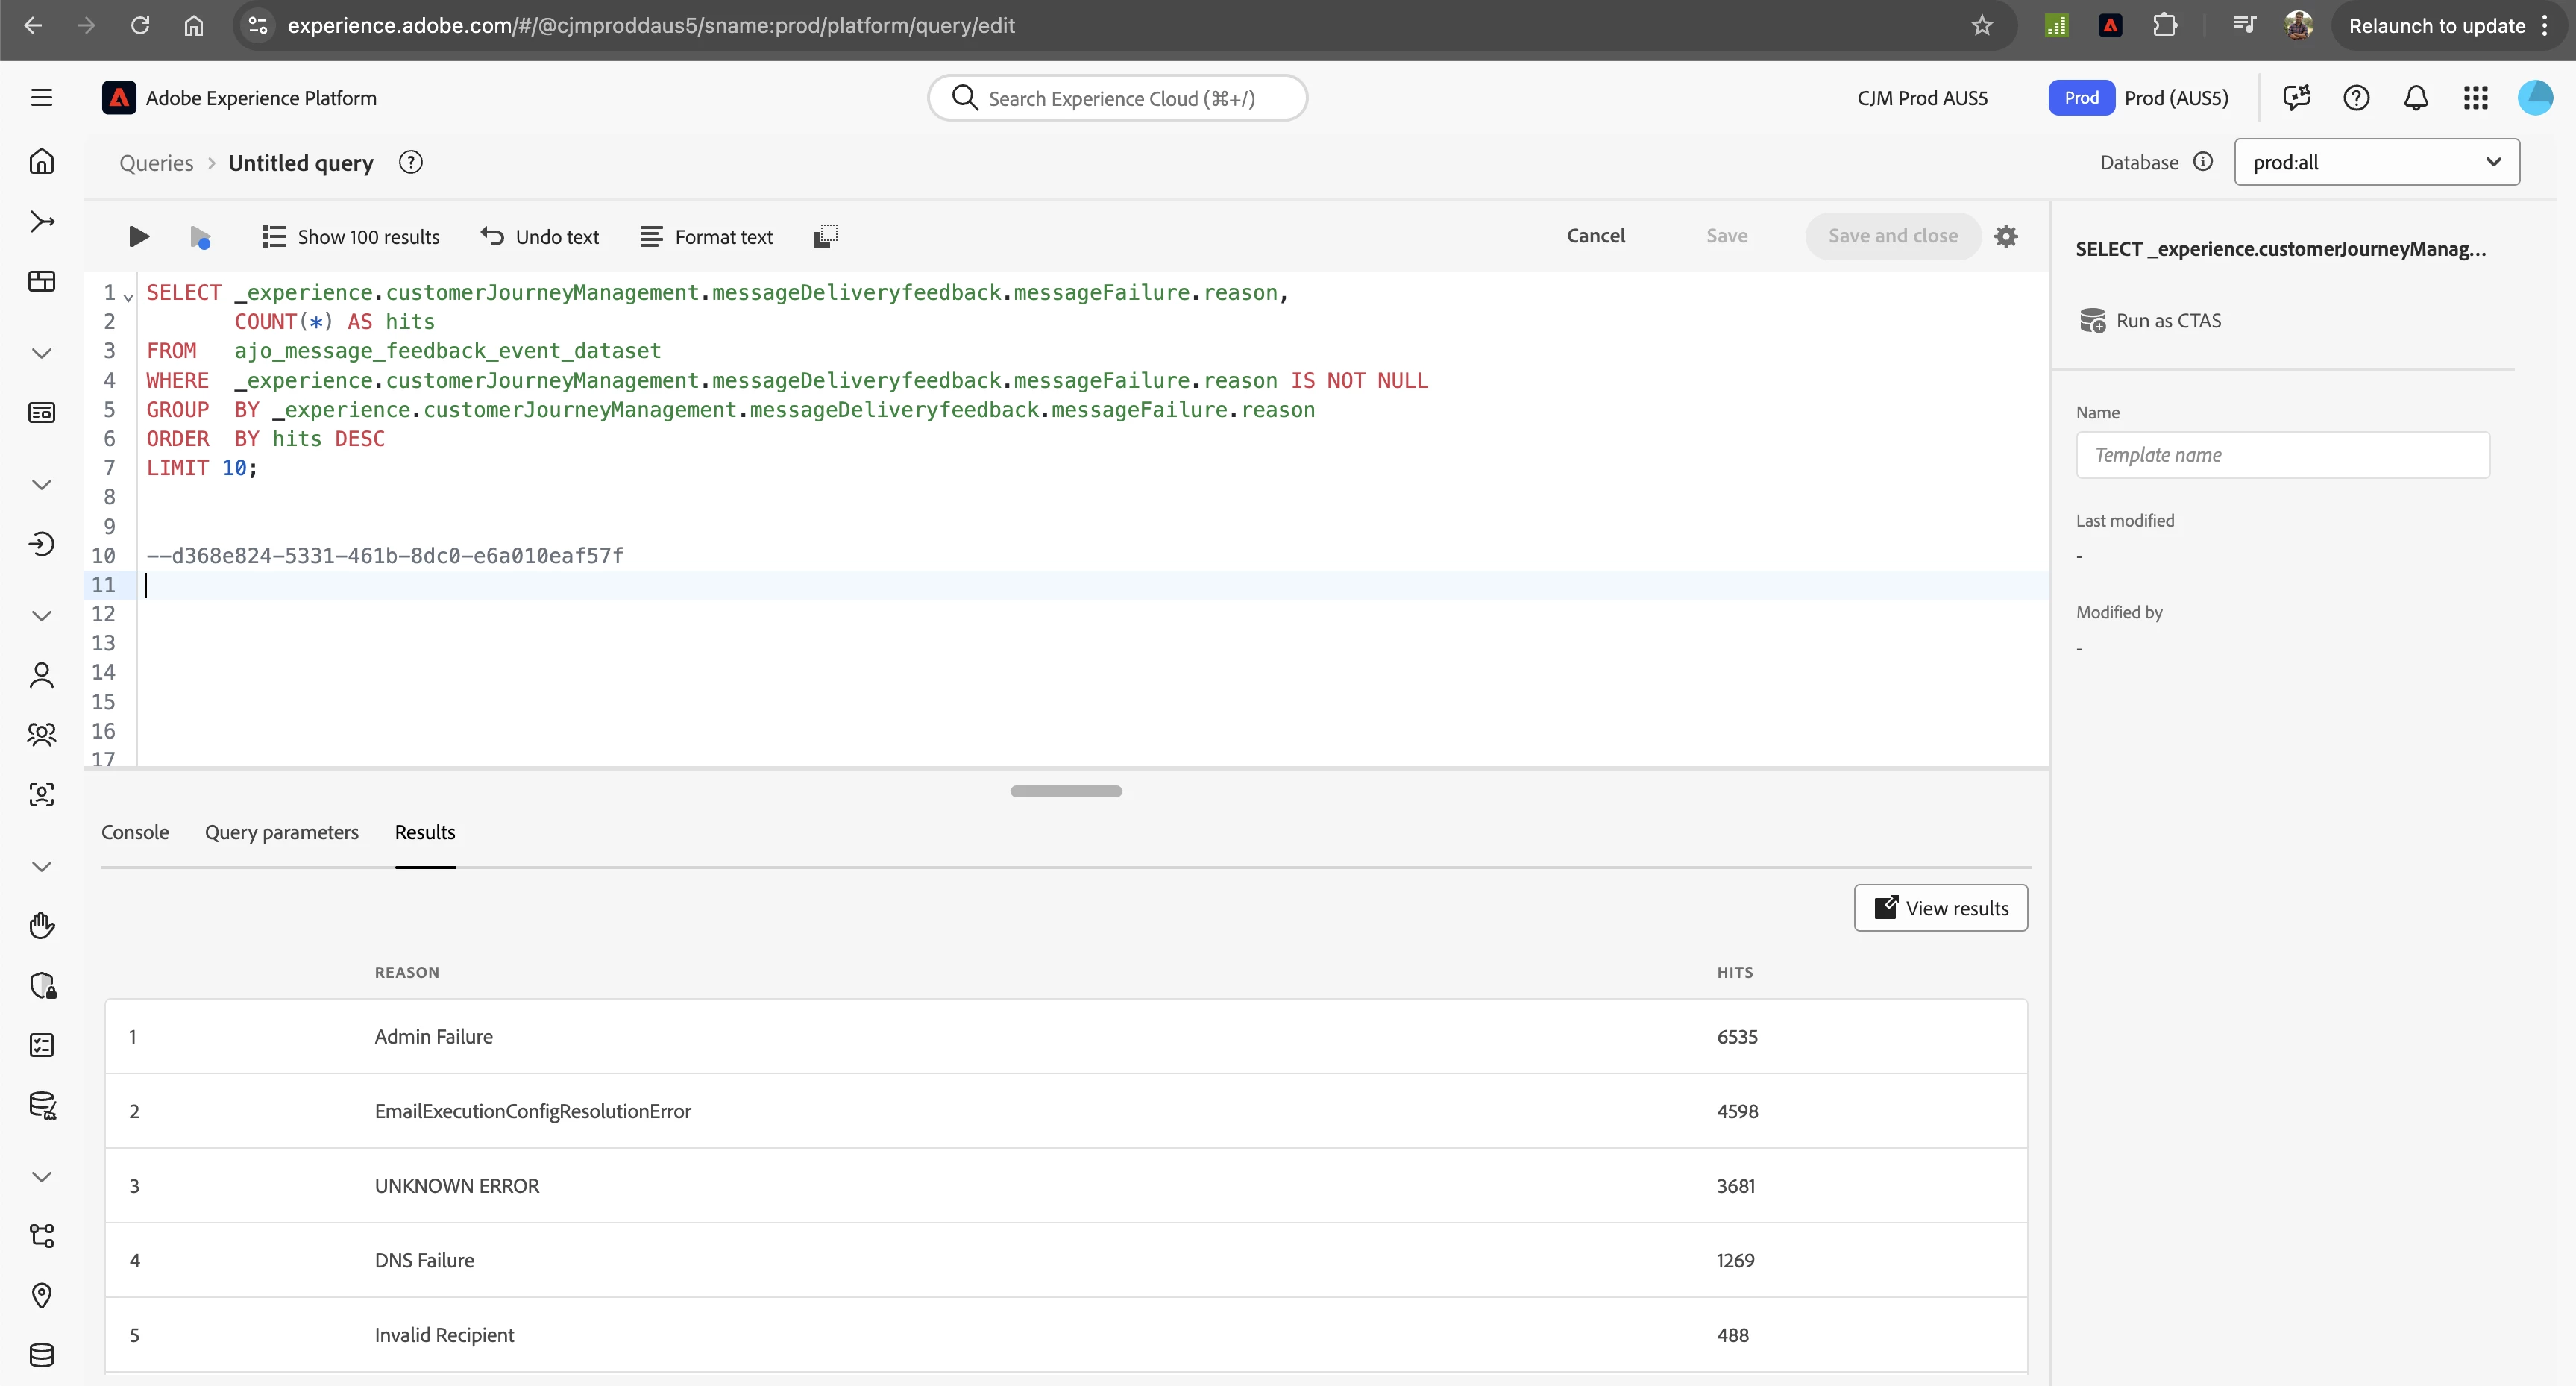2576x1386 pixels.
Task: Open query editor settings gear
Action: click(x=2006, y=236)
